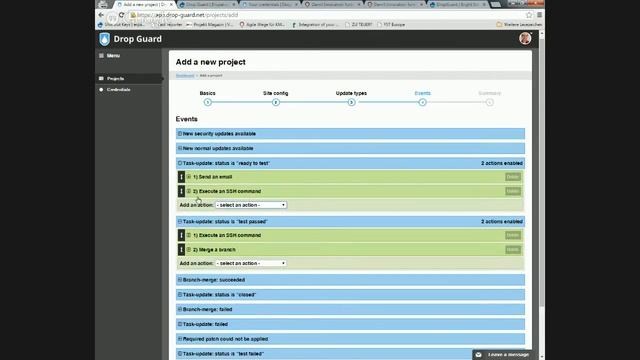Screen dimensions: 640x360
Task: Go to Basics wizard step circle
Action: (208, 102)
